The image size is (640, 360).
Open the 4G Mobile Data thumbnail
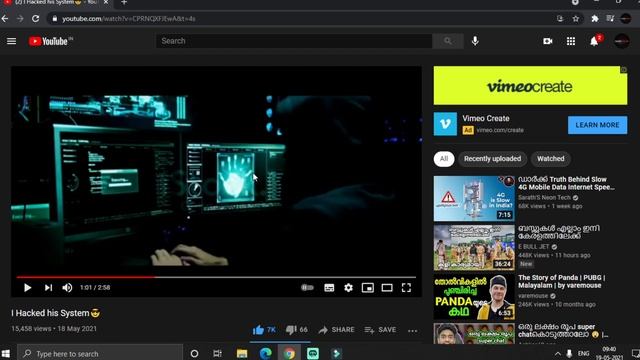pos(474,198)
